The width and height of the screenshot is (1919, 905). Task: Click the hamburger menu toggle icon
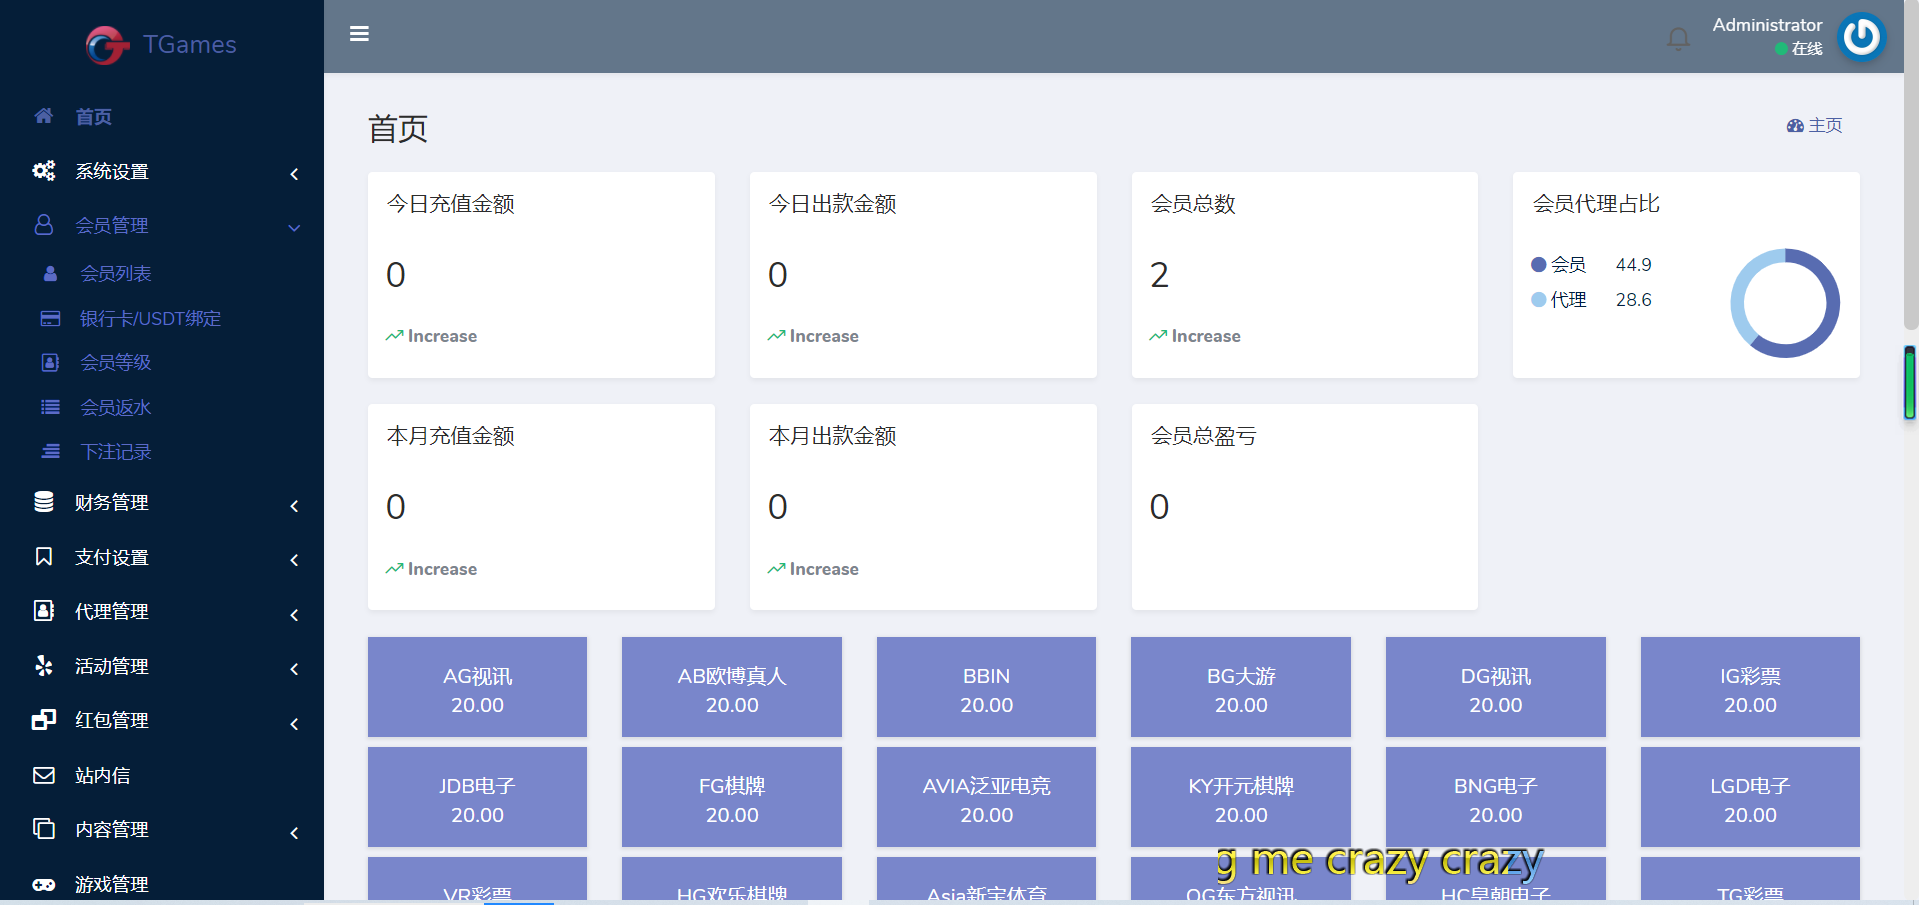(360, 34)
